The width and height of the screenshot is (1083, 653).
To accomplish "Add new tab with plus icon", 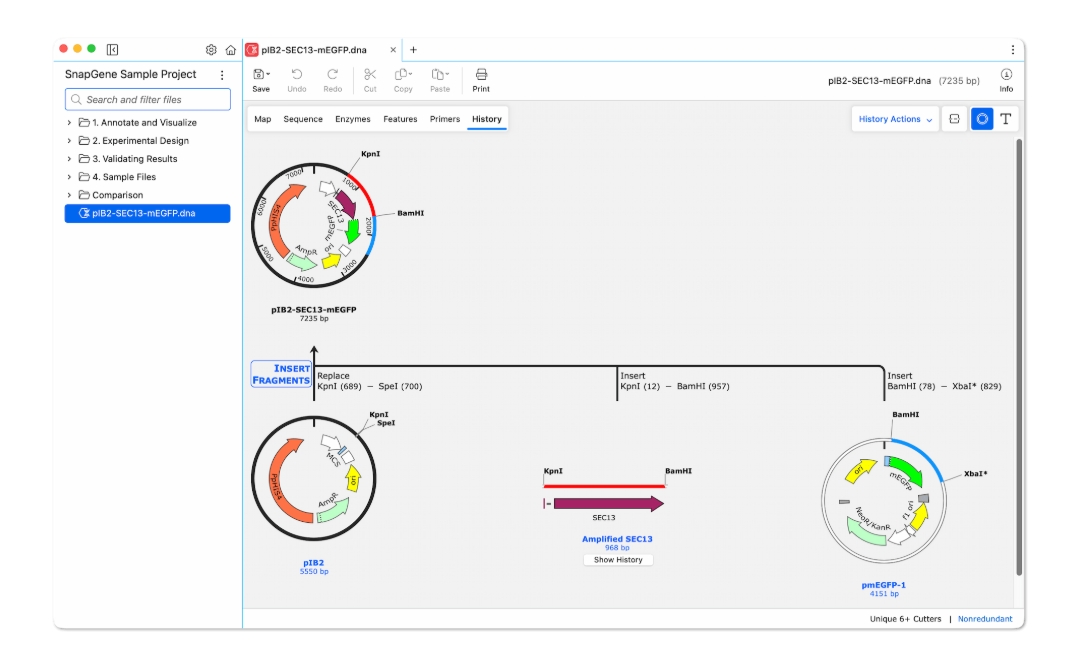I will coord(413,50).
